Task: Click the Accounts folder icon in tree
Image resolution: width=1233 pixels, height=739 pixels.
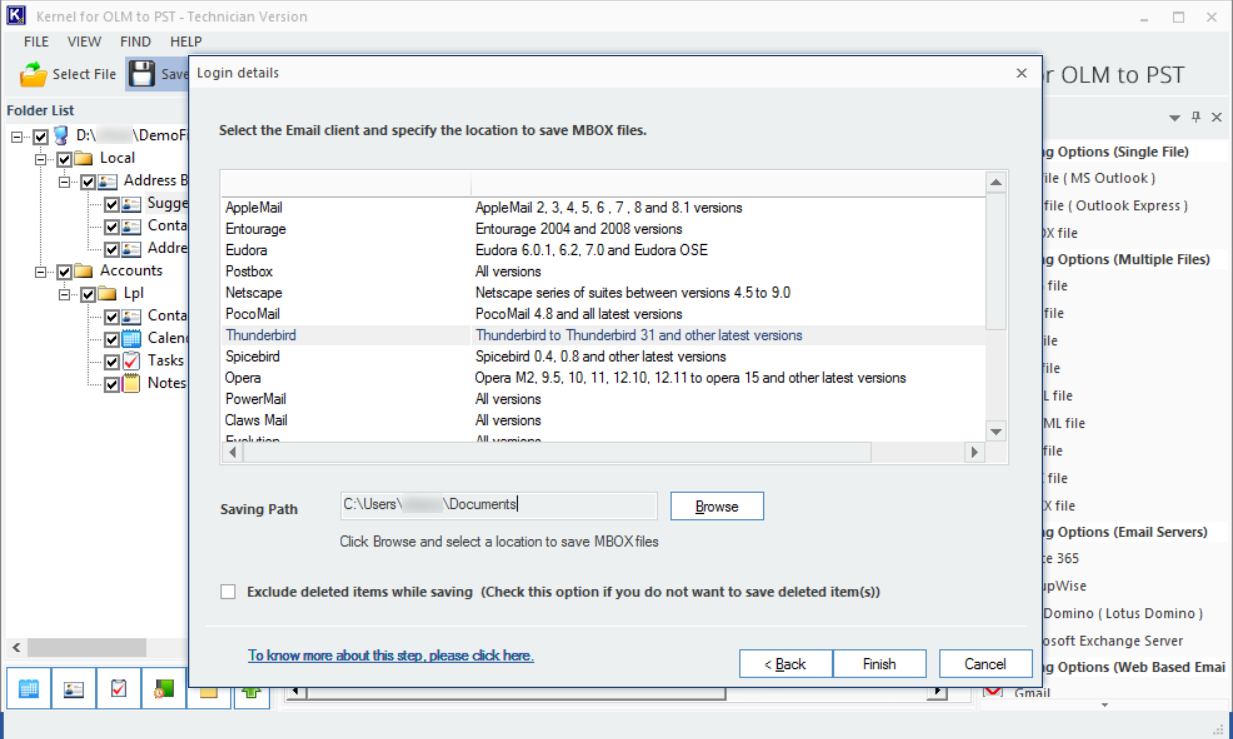Action: point(84,271)
